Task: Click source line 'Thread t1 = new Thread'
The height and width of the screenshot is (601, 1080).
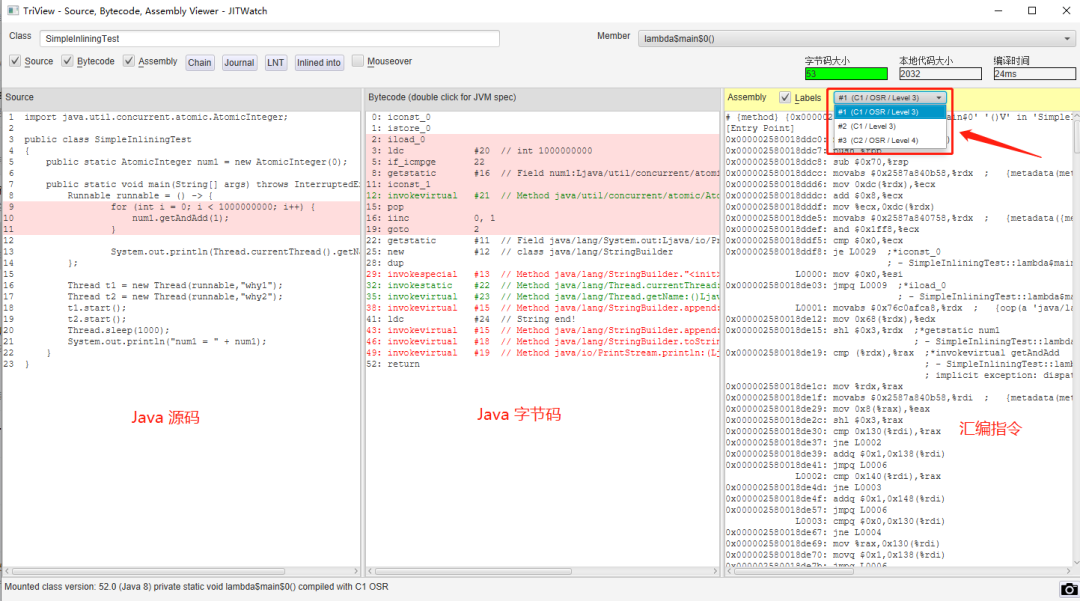Action: click(x=175, y=286)
